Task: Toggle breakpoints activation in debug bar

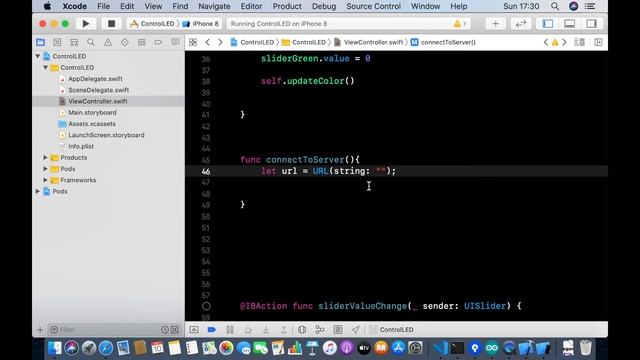Action: click(x=212, y=329)
